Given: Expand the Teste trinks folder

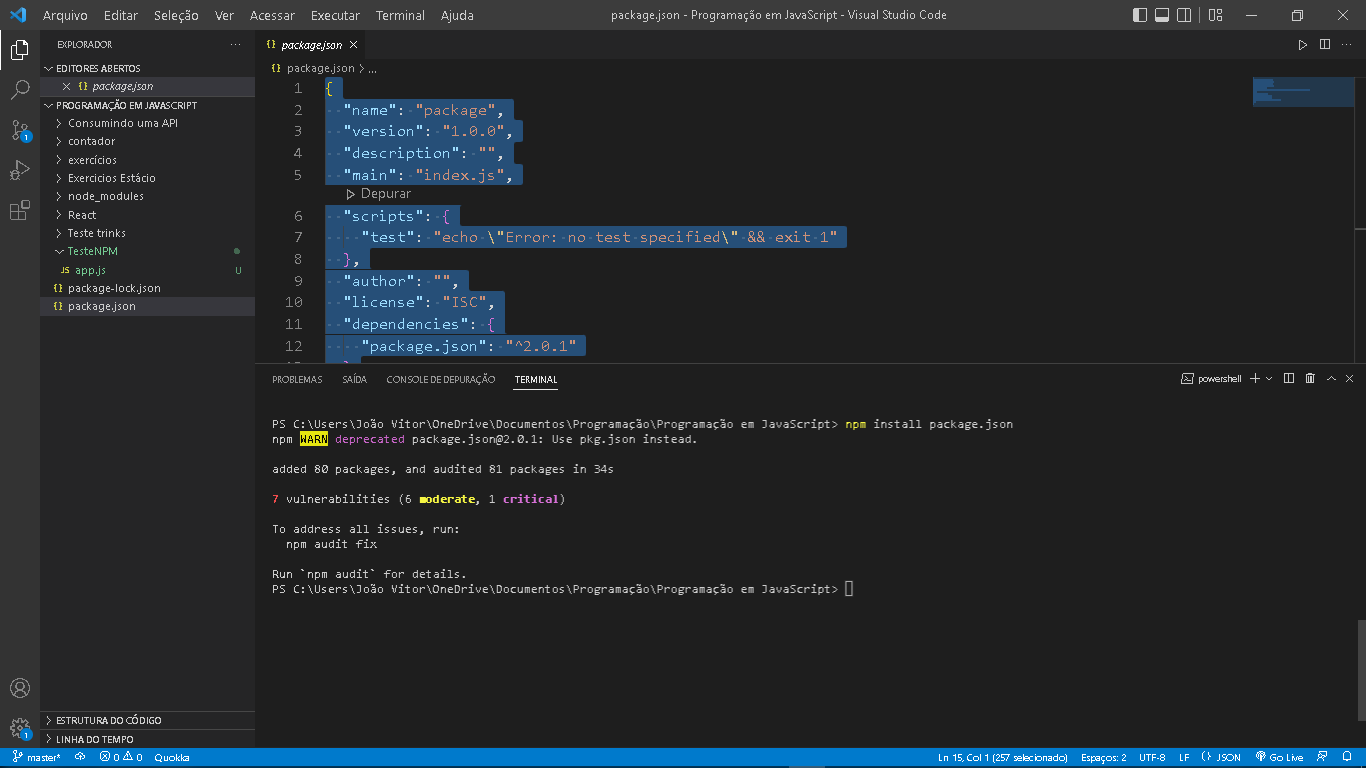Looking at the screenshot, I should [147, 233].
